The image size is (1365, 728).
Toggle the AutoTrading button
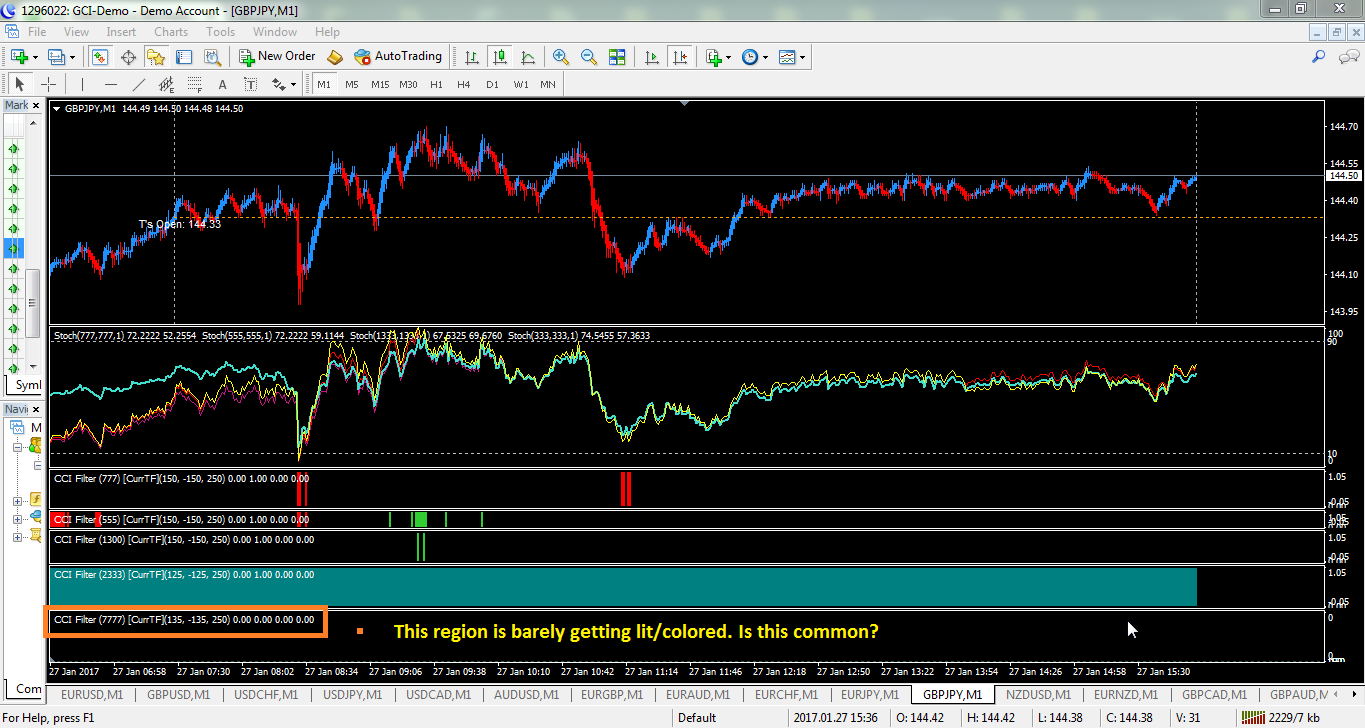(x=398, y=57)
